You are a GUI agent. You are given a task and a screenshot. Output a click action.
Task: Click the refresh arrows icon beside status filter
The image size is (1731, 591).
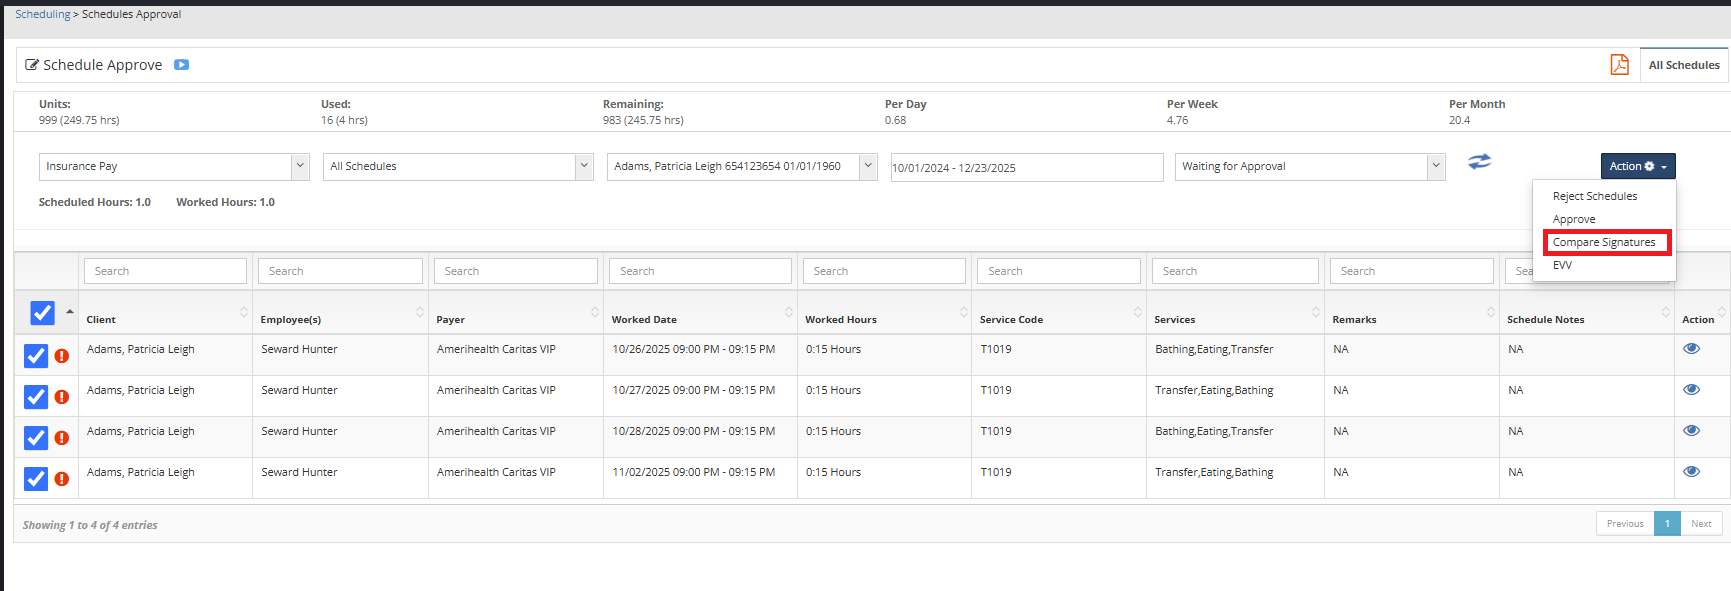[x=1479, y=162]
